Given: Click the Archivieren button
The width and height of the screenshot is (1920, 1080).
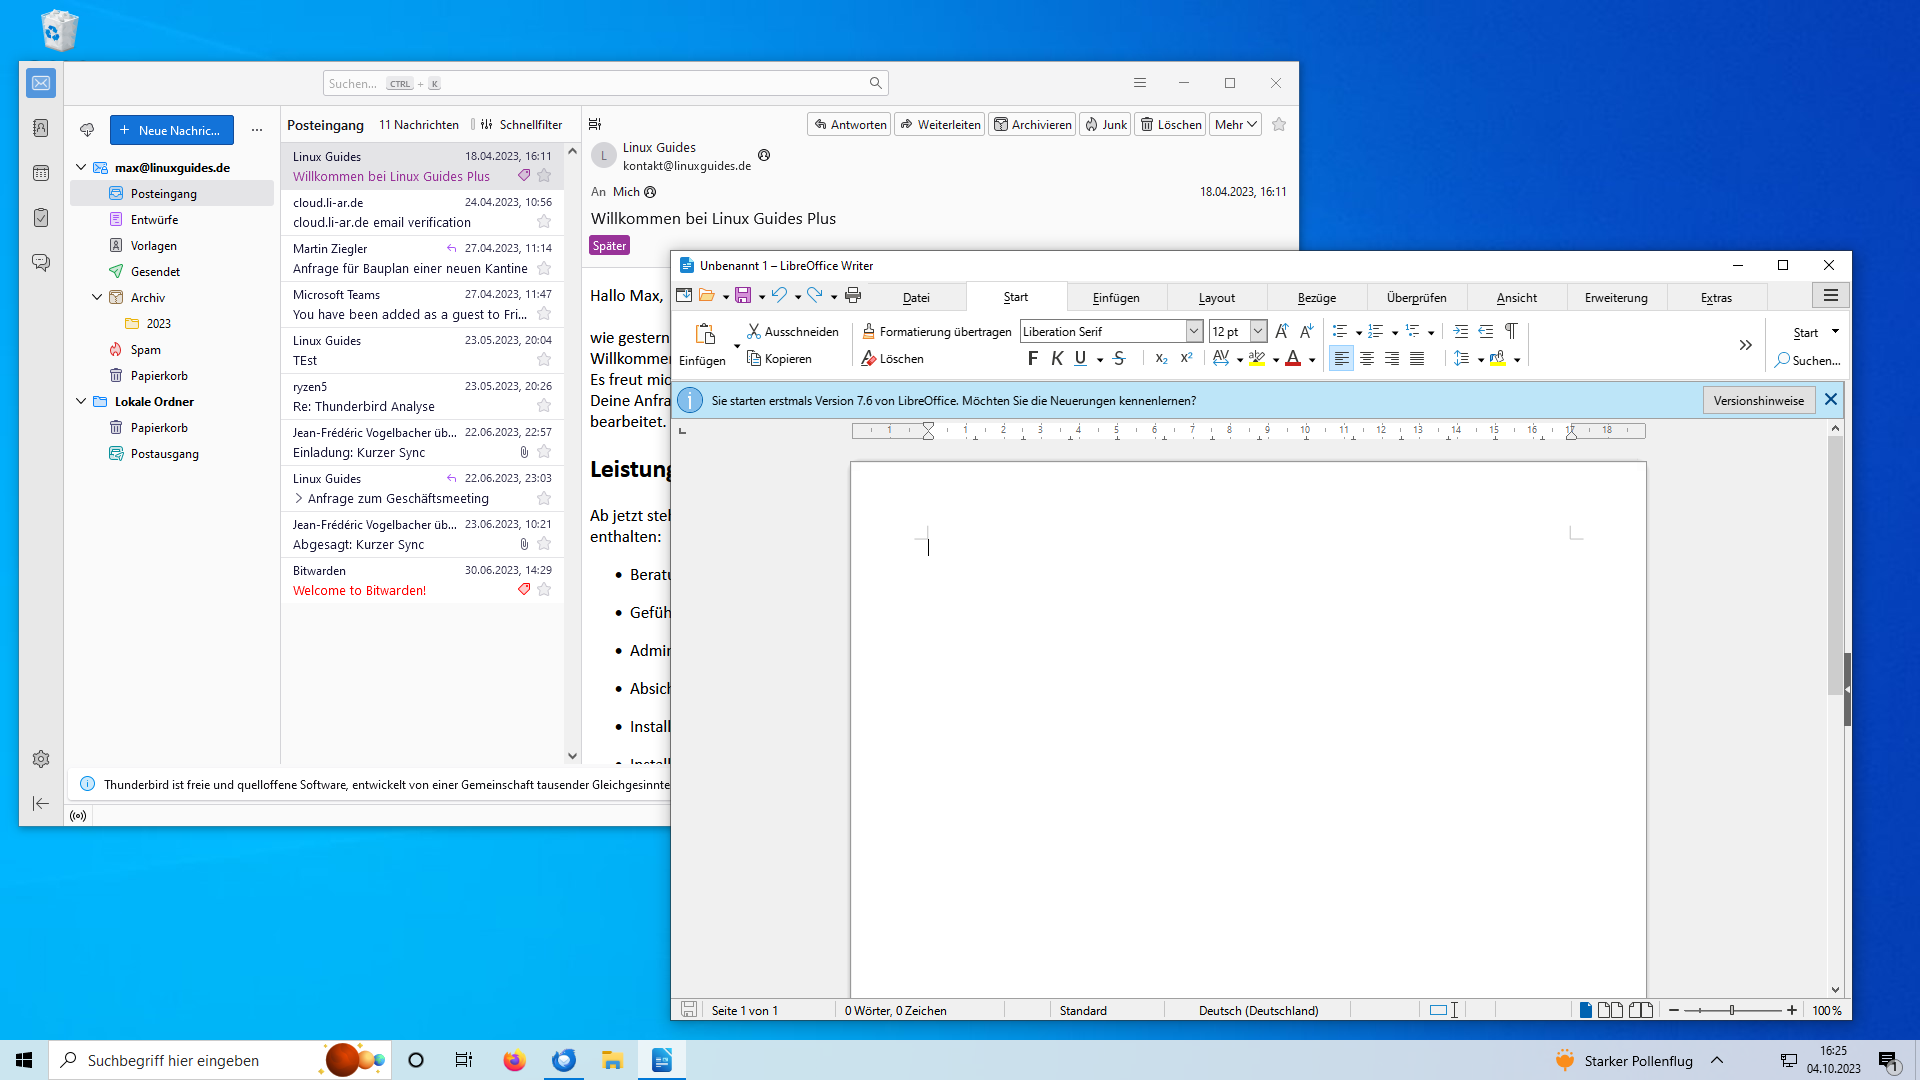Looking at the screenshot, I should (1032, 125).
